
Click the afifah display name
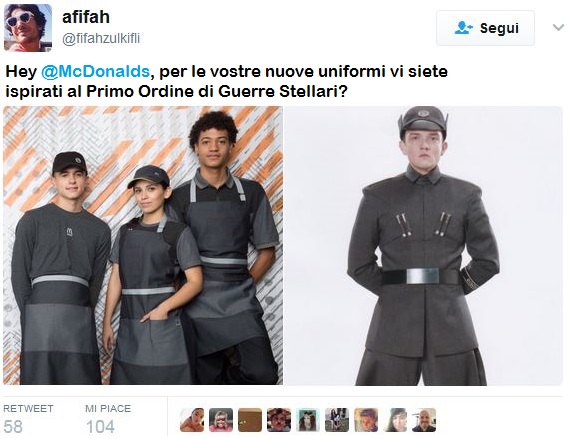[86, 17]
